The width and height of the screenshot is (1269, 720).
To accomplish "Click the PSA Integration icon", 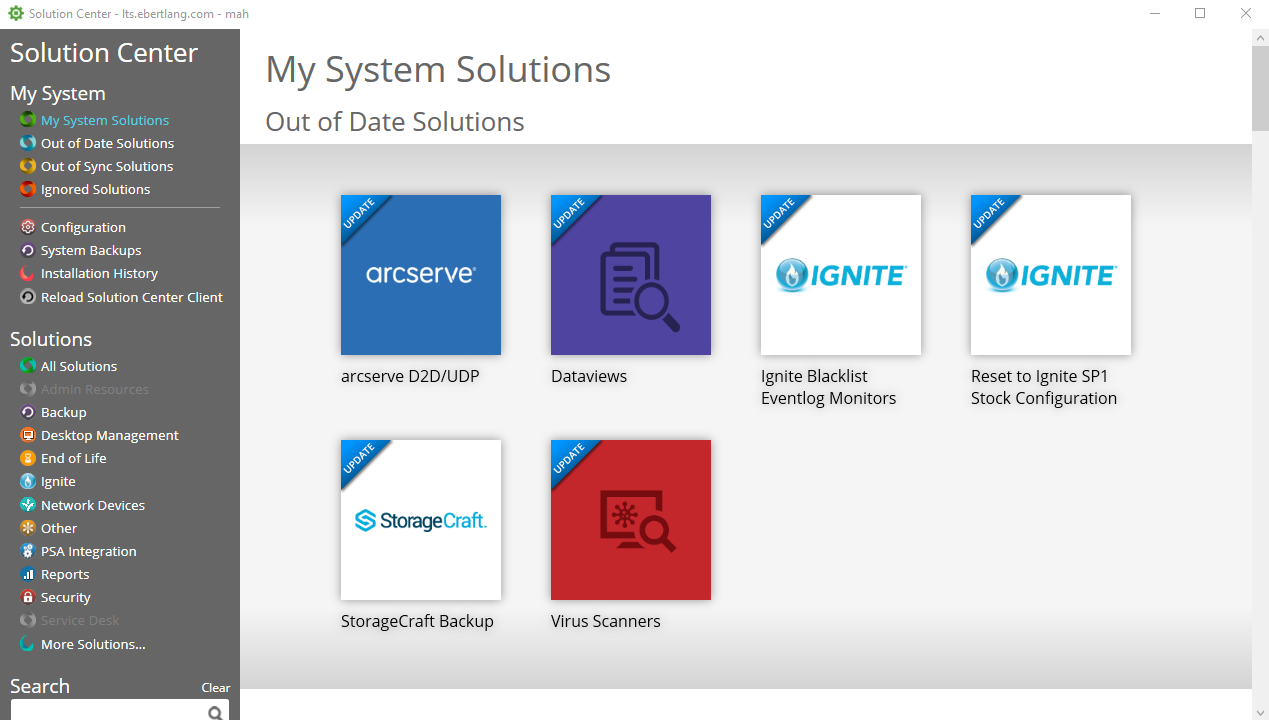I will [x=28, y=551].
